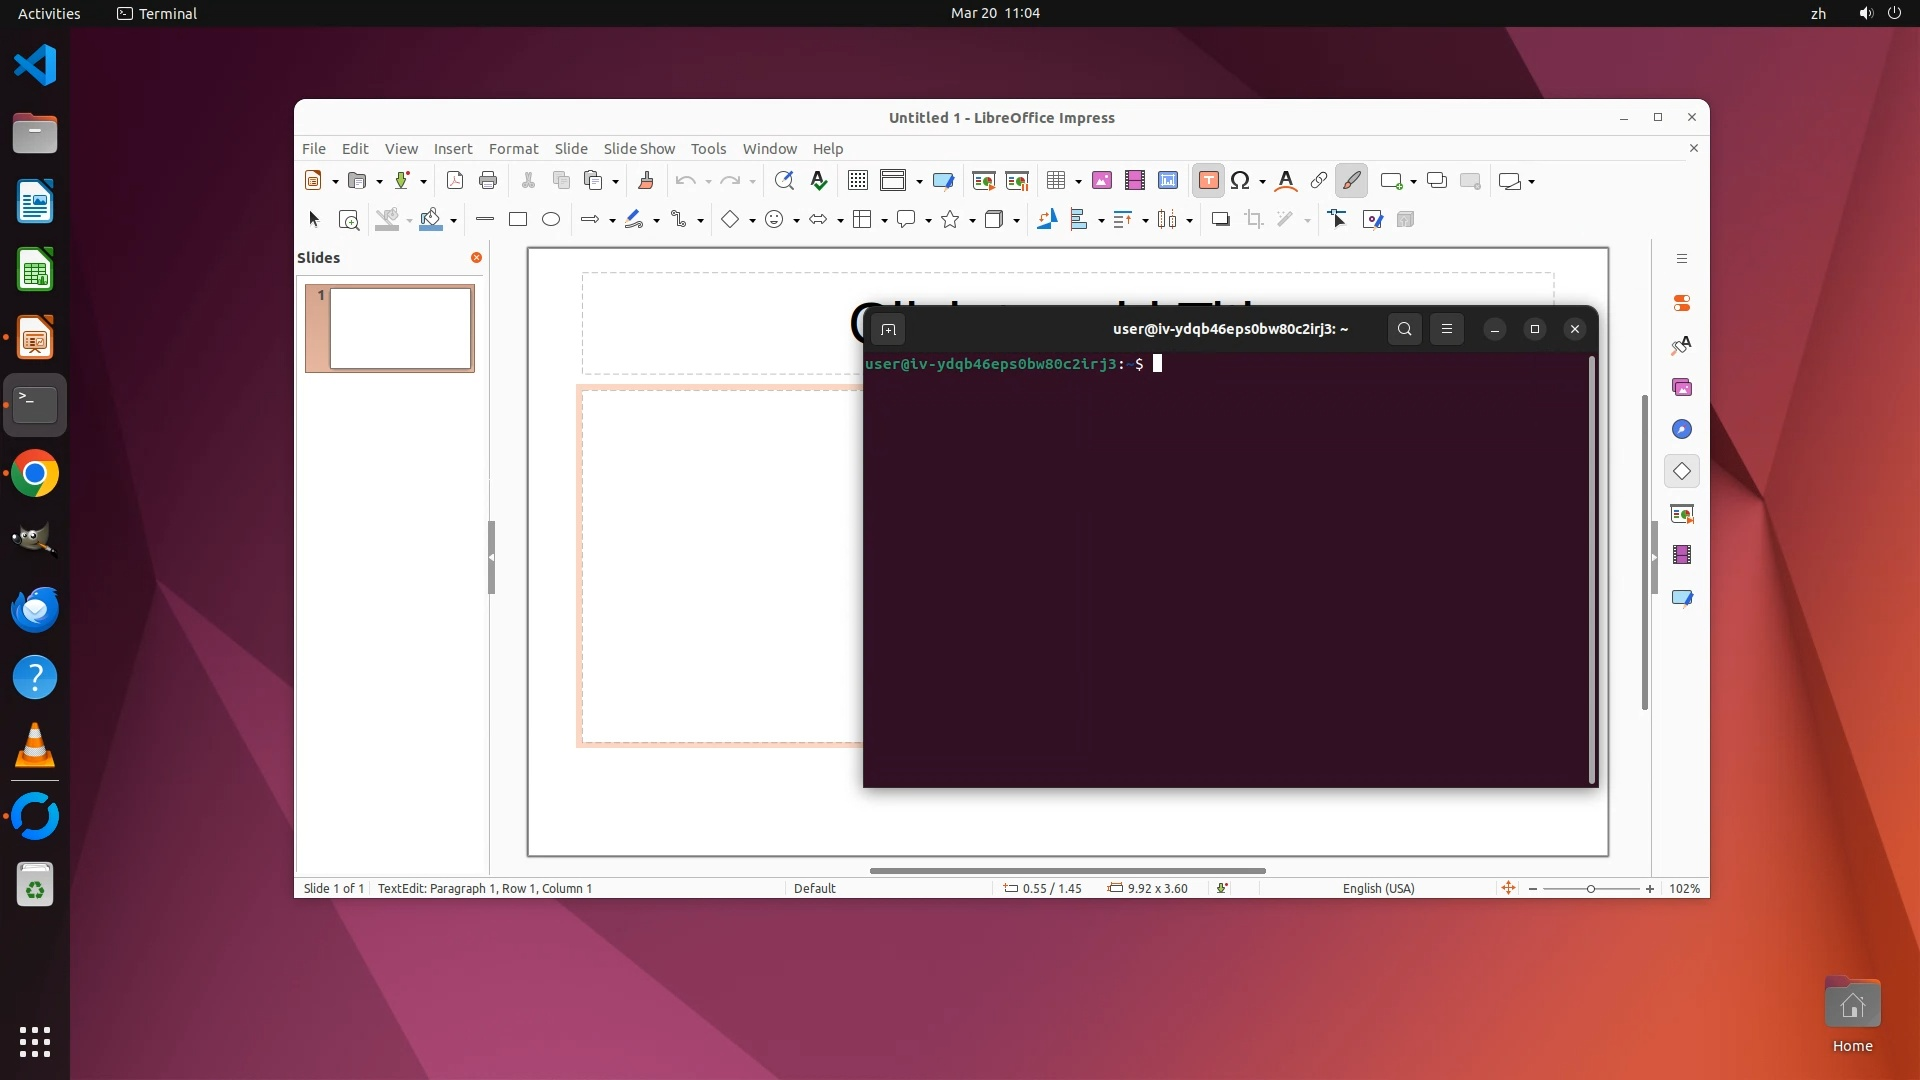Open the Slide Show menu
The height and width of the screenshot is (1080, 1920).
638,149
